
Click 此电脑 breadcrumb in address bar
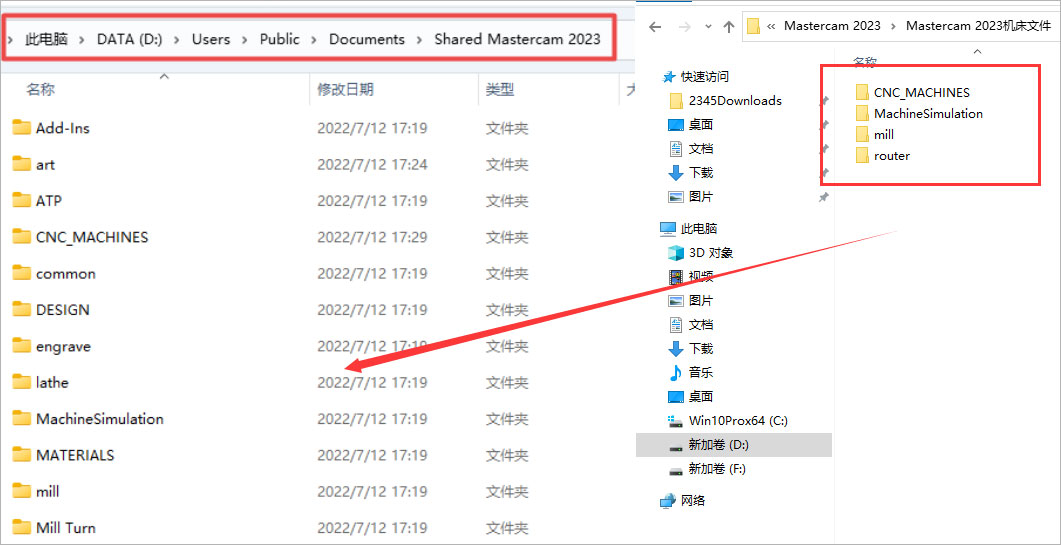47,39
